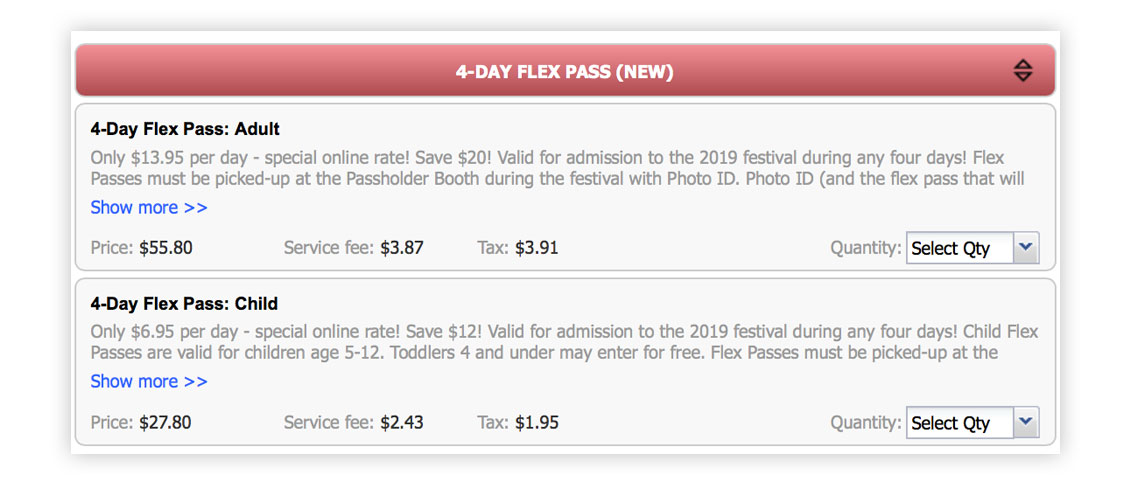Open the Child pass Select Qty dropdown
The width and height of the screenshot is (1130, 484).
pos(972,423)
